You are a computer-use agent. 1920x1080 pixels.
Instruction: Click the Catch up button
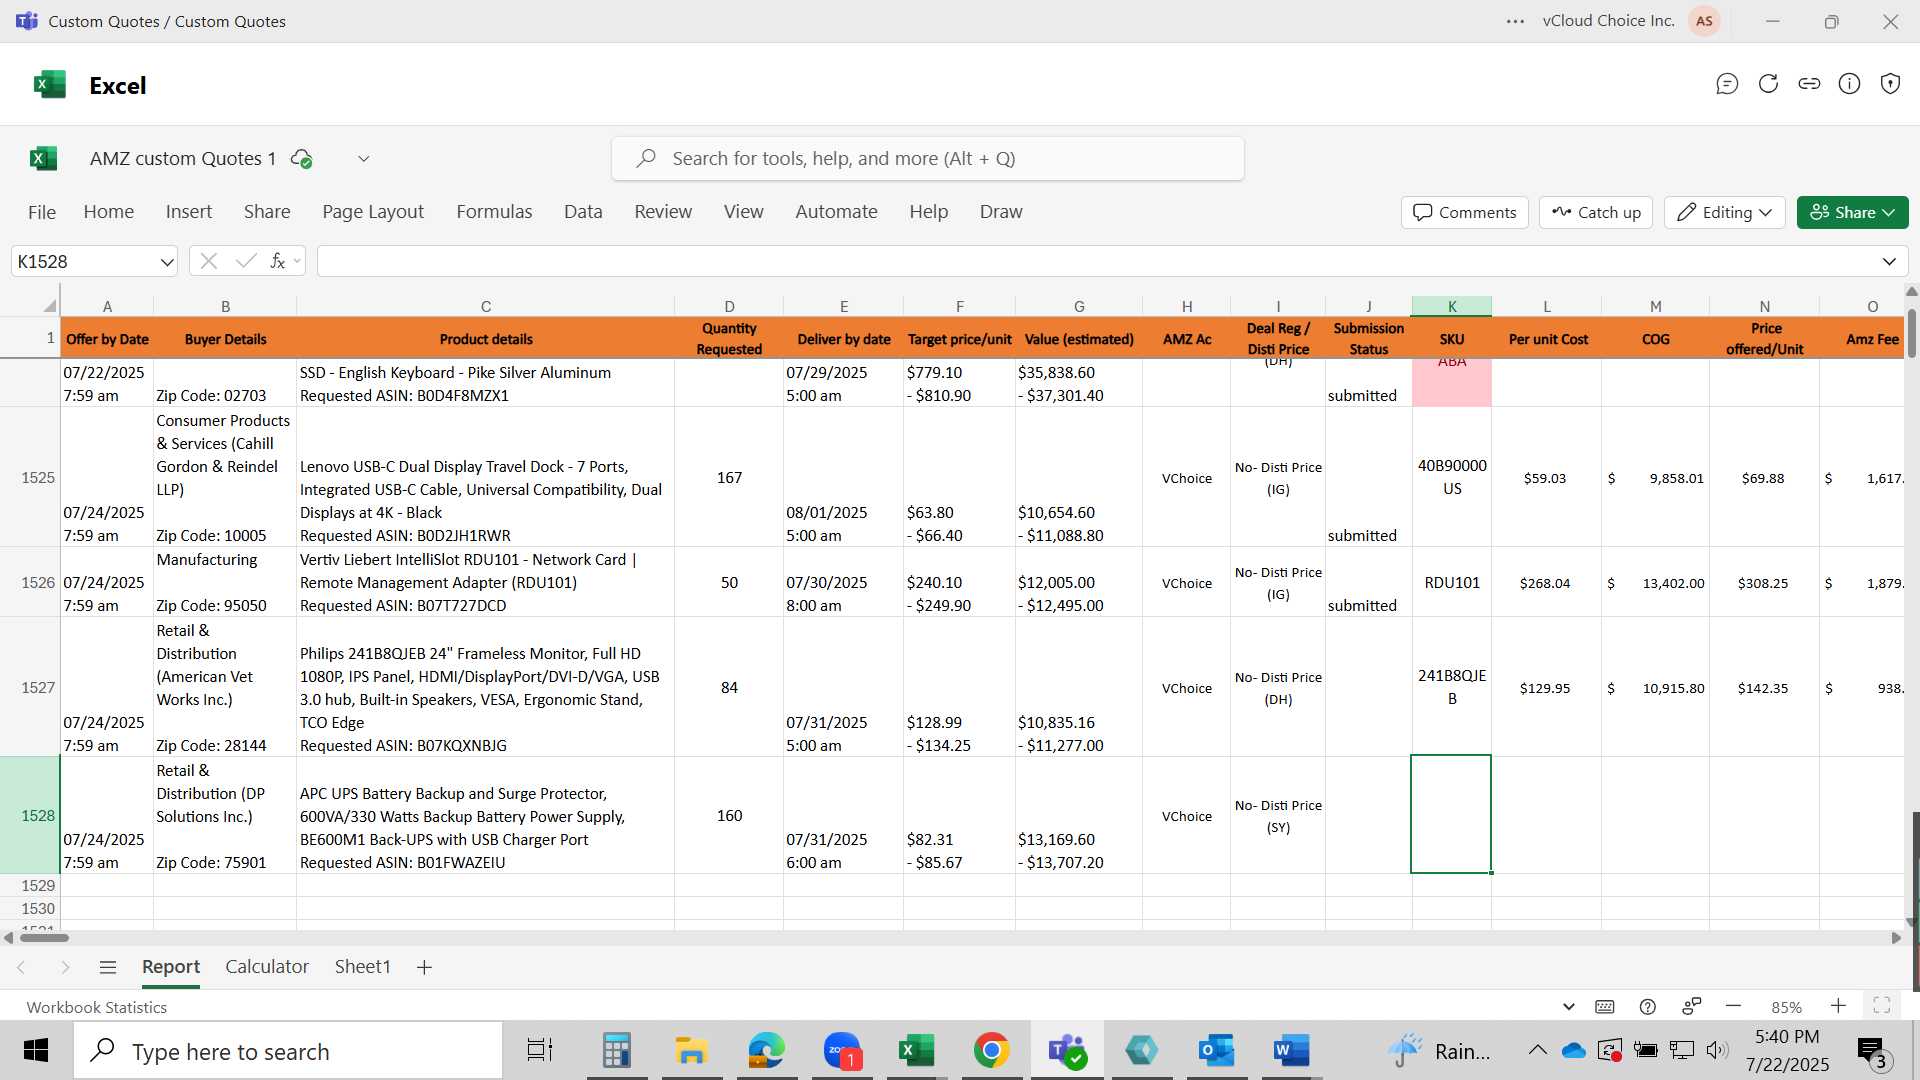click(x=1596, y=212)
